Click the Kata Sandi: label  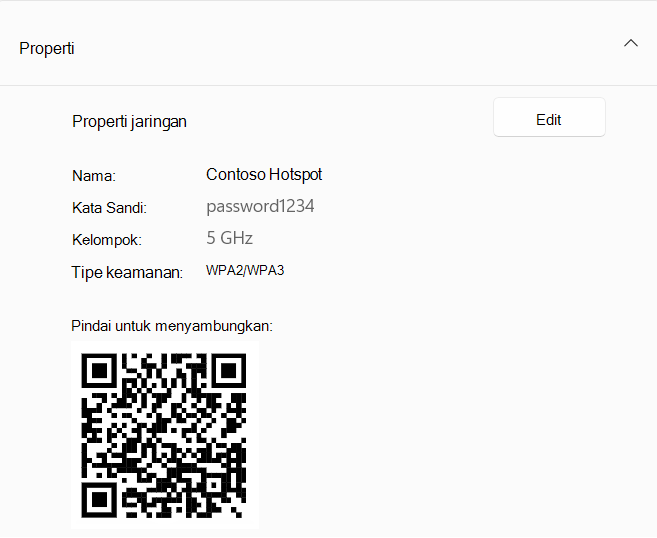tap(109, 208)
